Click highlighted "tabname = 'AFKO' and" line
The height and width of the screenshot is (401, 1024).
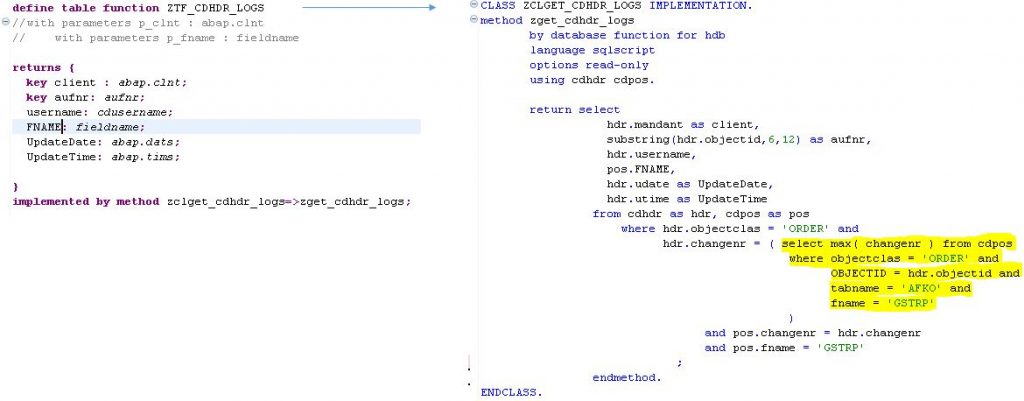pyautogui.click(x=901, y=288)
